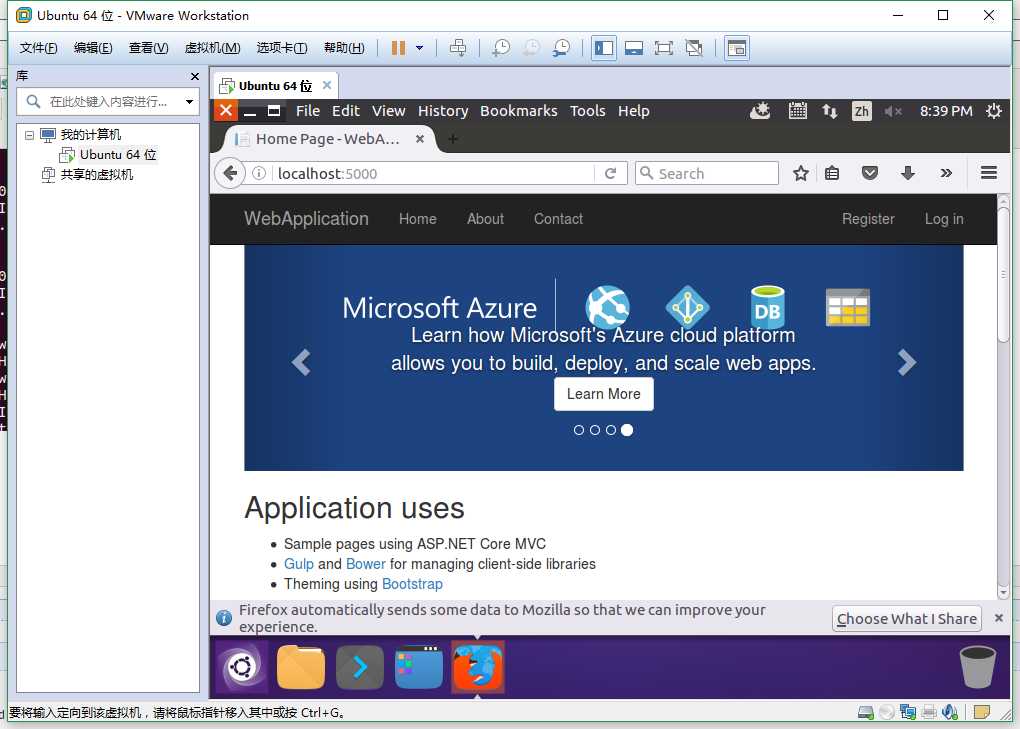Open the power options dropdown arrow beside pause

click(420, 47)
